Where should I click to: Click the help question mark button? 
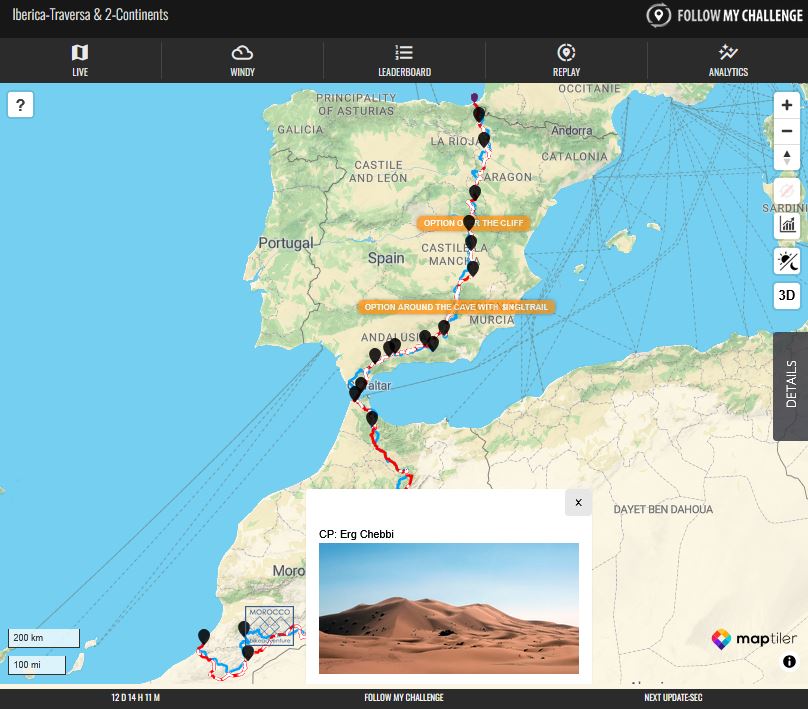click(x=21, y=105)
